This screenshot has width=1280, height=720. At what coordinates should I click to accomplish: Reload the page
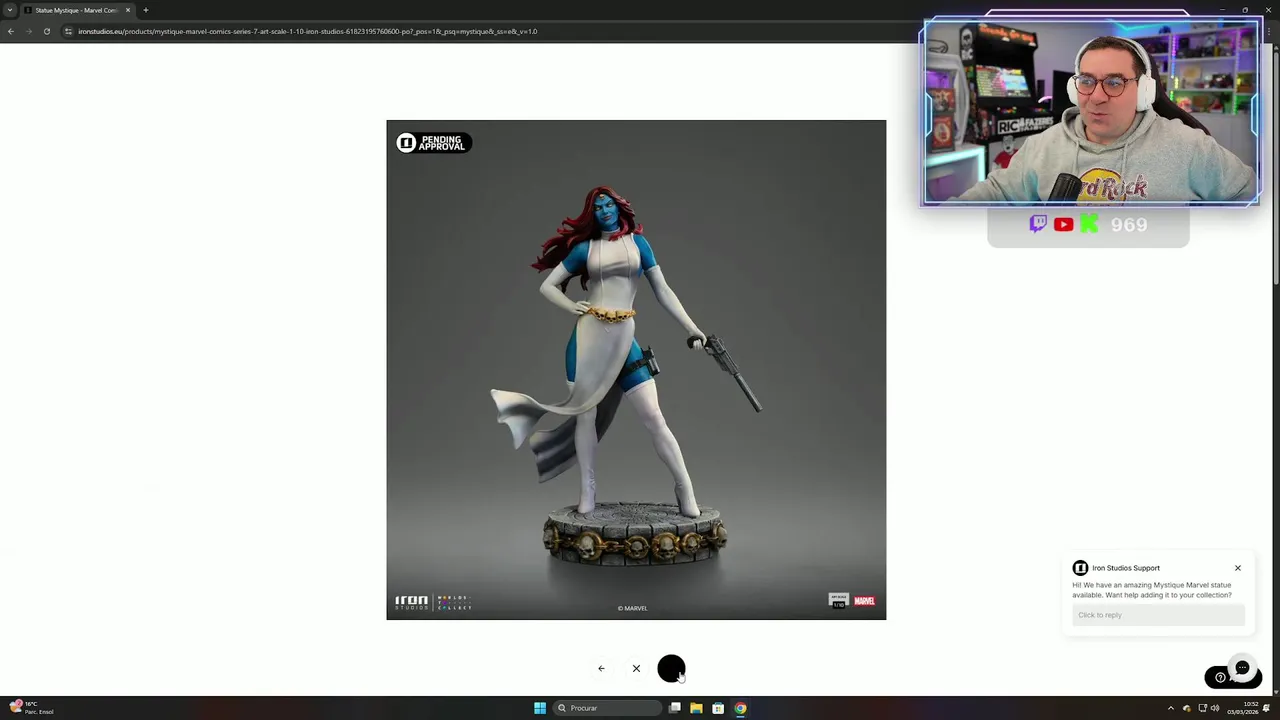(x=46, y=31)
